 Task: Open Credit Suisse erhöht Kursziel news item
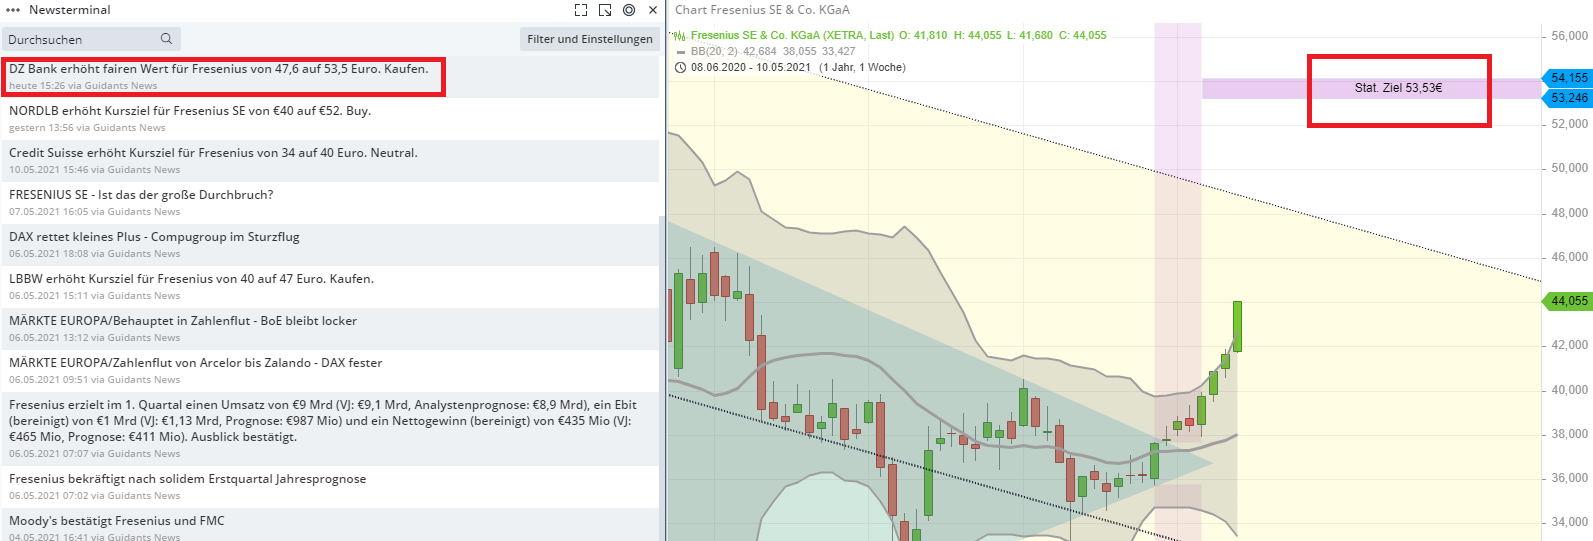click(x=330, y=161)
